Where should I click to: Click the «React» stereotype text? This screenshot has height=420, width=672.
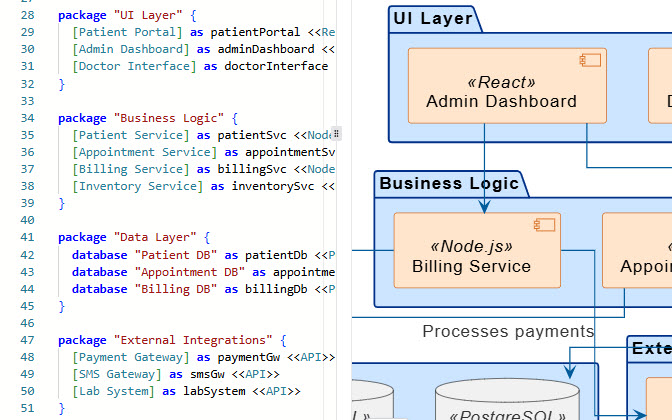501,82
